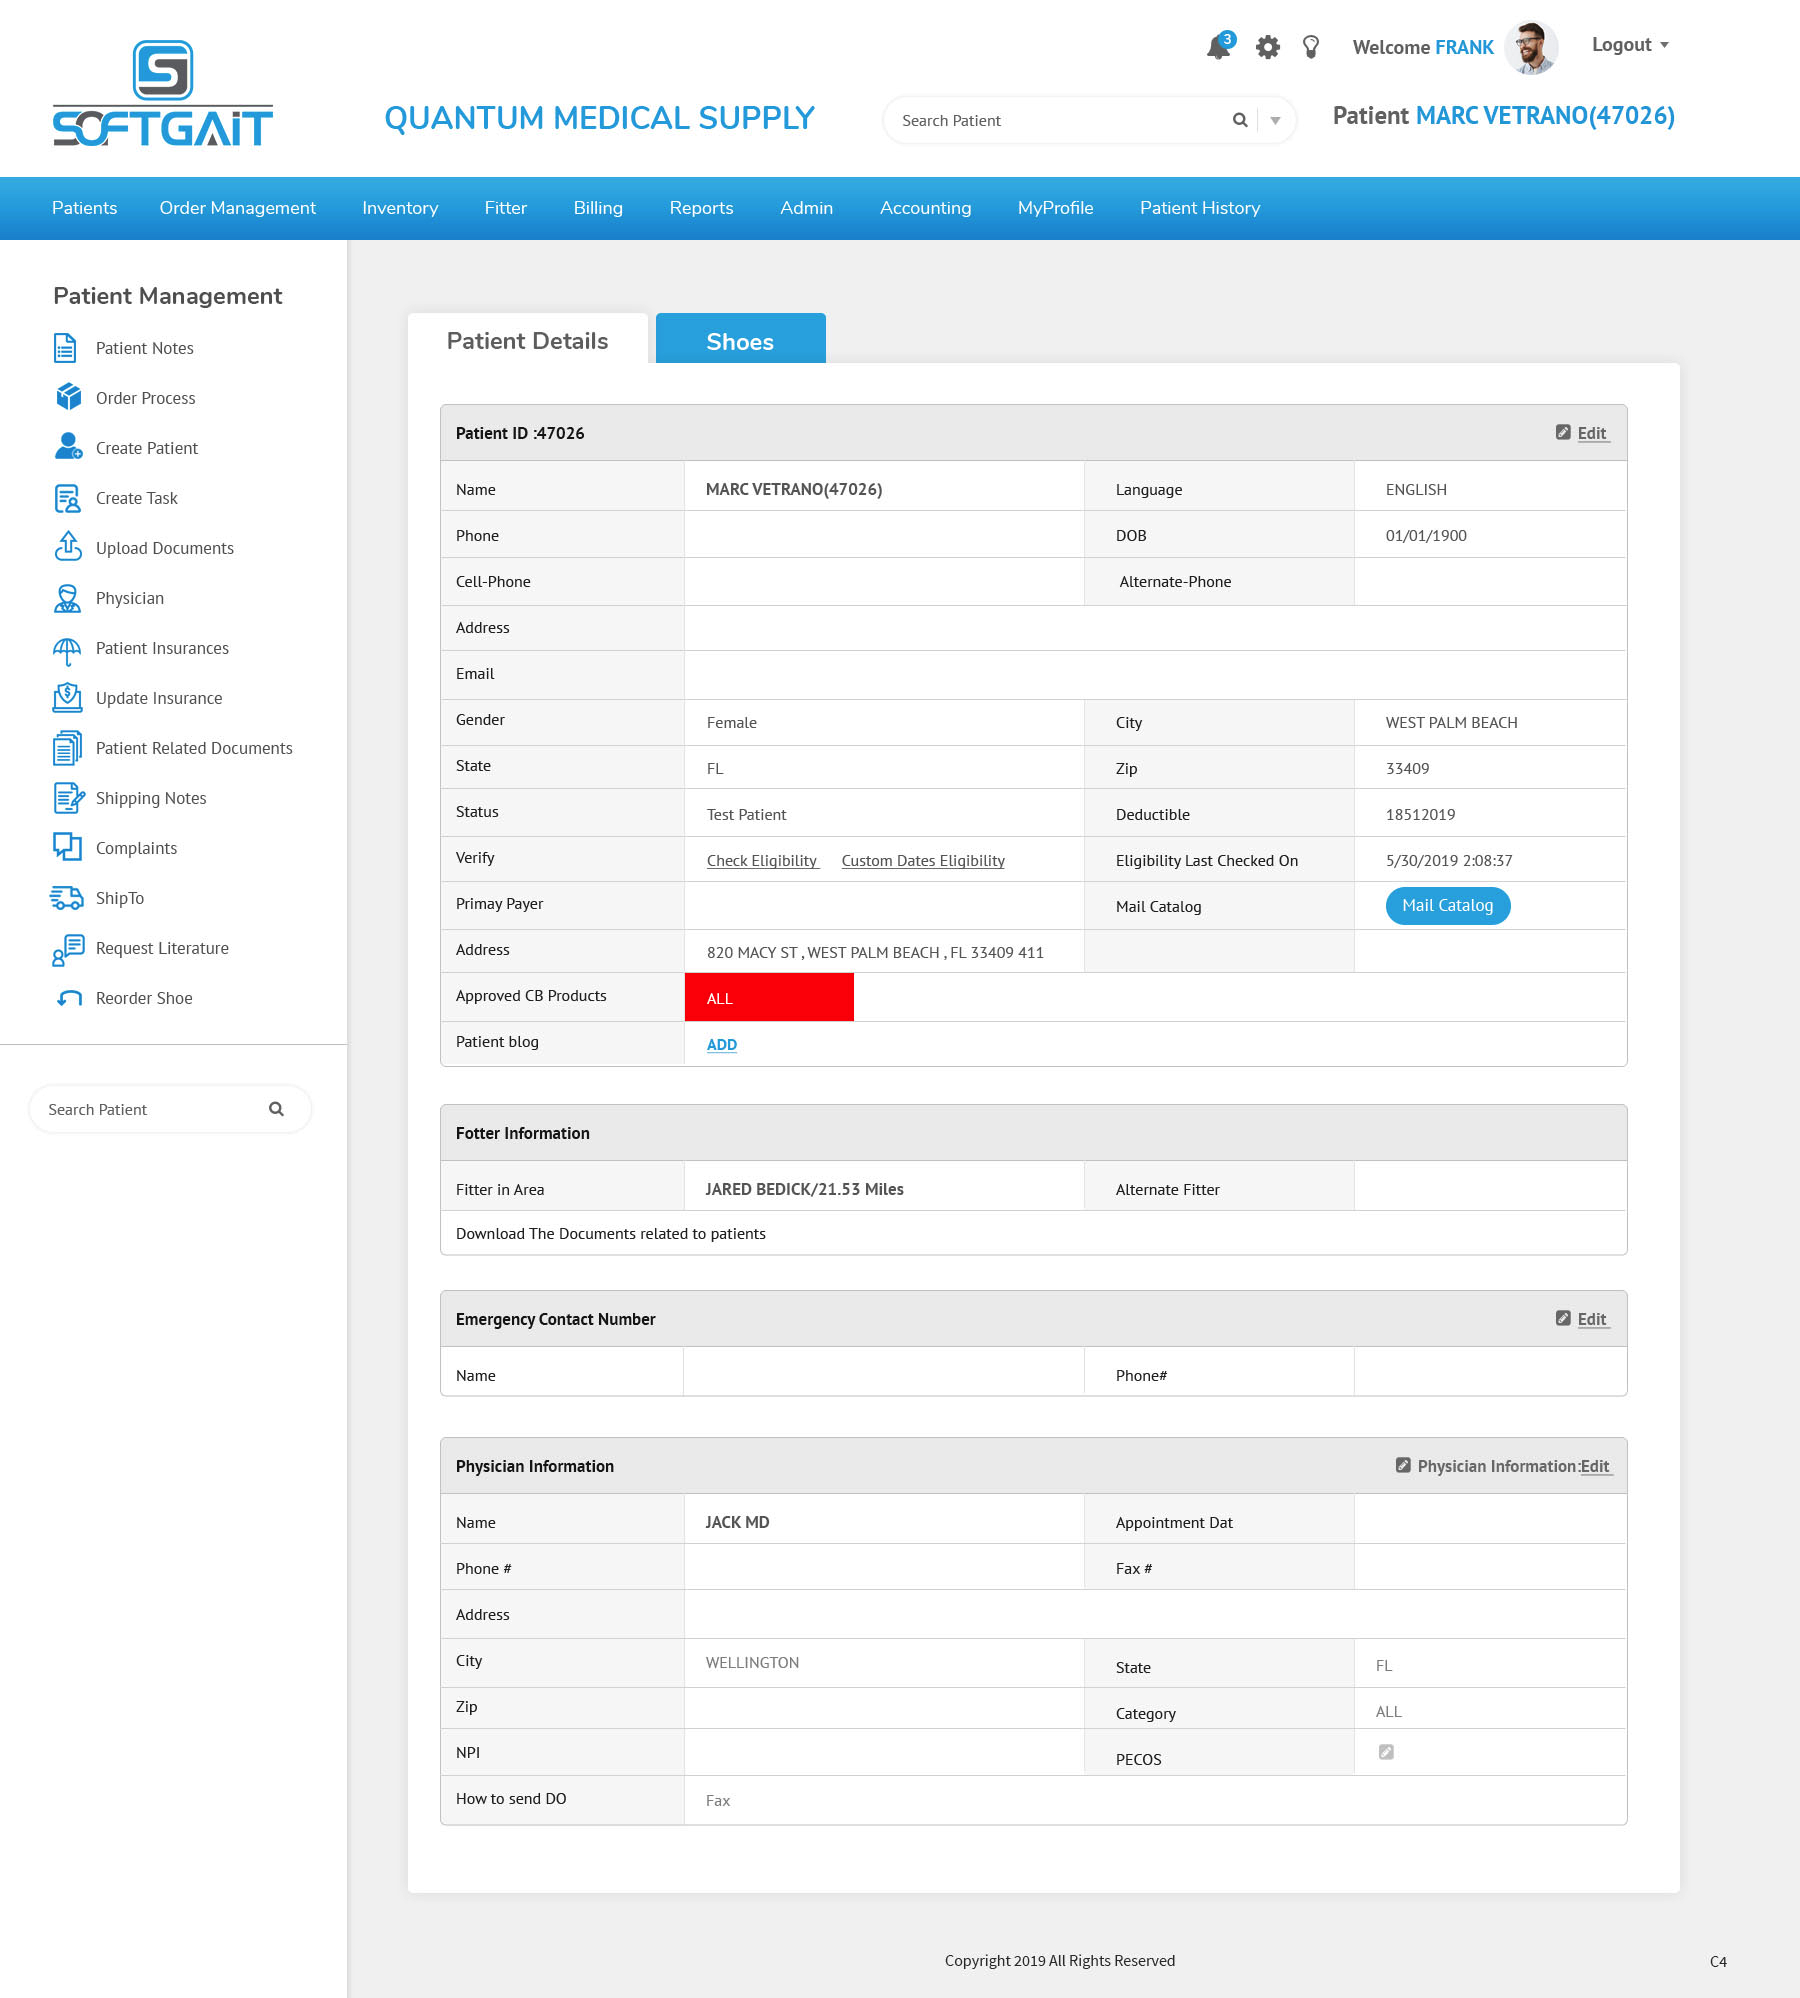The width and height of the screenshot is (1800, 1998).
Task: Click the magnifier icon in top search
Action: [x=1240, y=120]
